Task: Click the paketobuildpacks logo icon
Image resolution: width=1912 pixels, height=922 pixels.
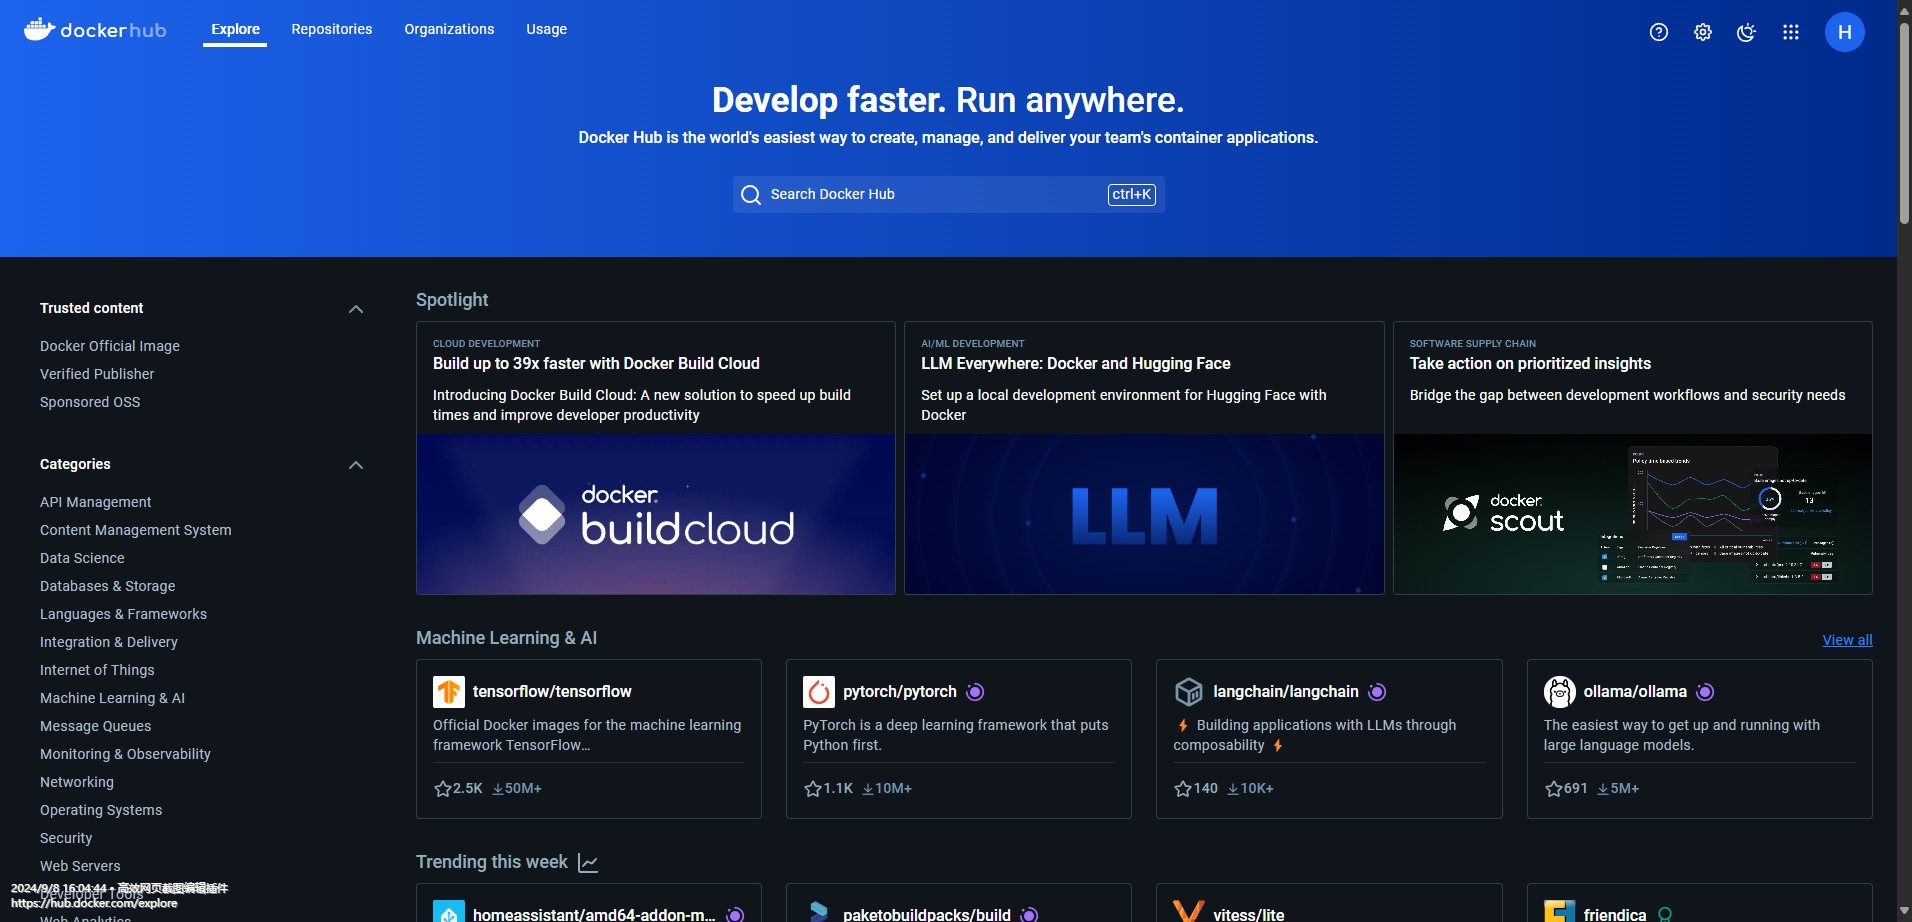Action: coord(819,911)
